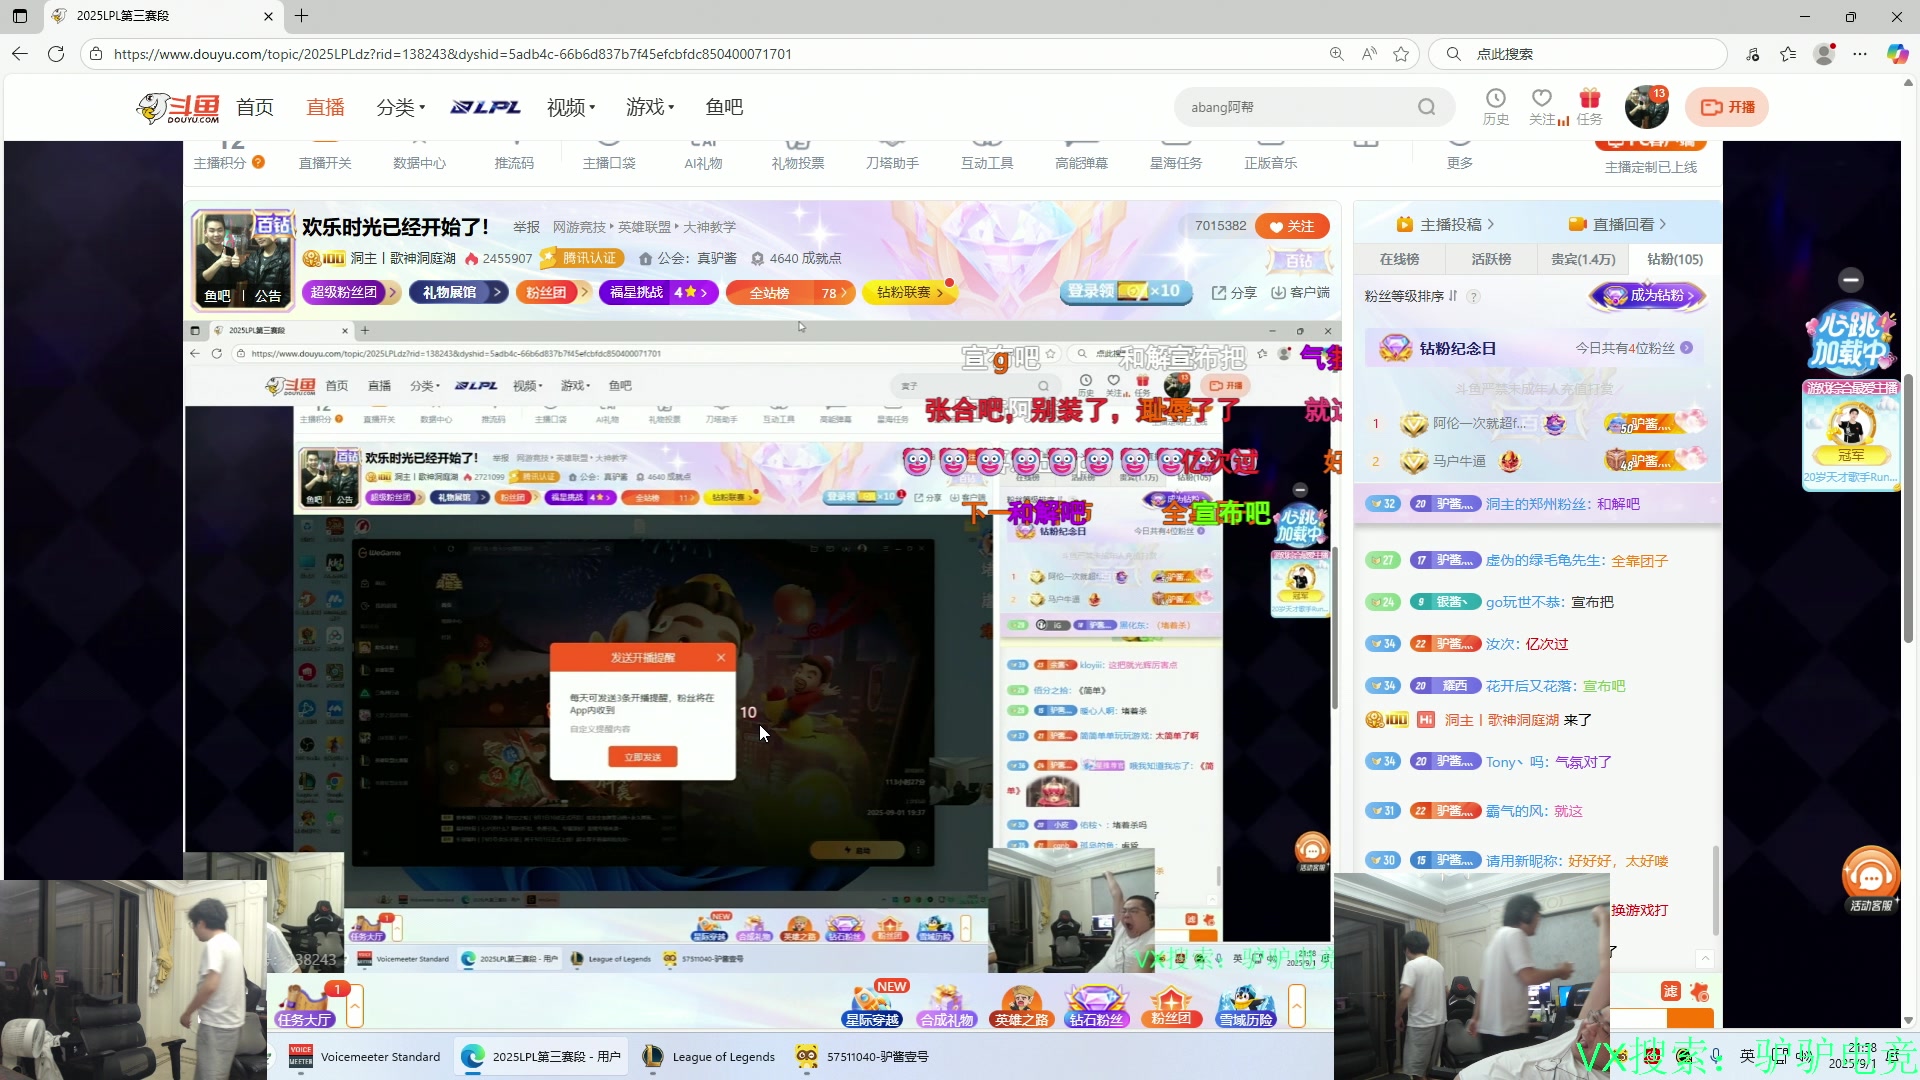This screenshot has height=1080, width=1920.
Task: Click the orange 关注 follow button
Action: (1292, 226)
